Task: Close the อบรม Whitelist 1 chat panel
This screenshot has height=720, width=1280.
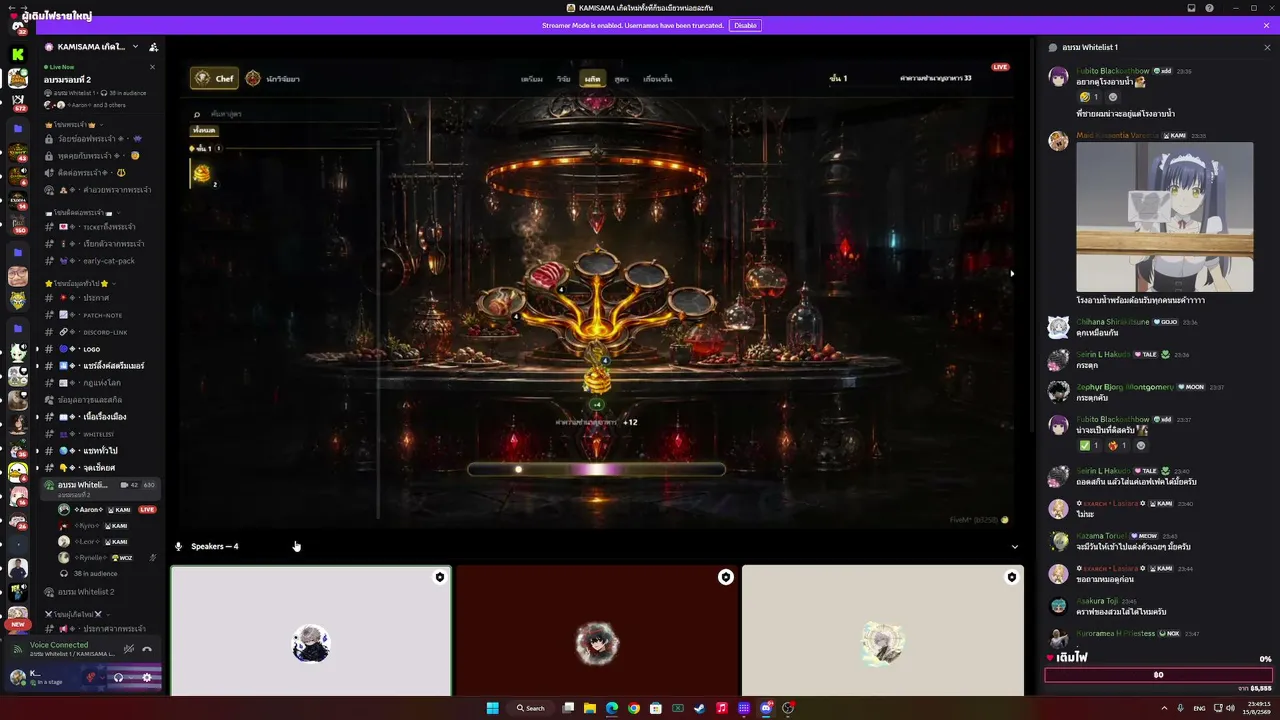Action: point(1267,47)
